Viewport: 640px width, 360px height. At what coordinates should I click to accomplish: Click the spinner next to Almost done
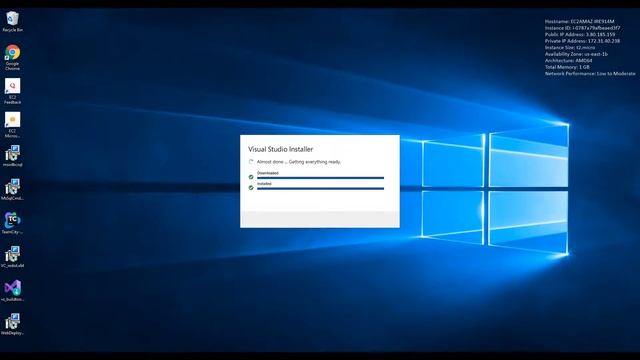click(251, 162)
